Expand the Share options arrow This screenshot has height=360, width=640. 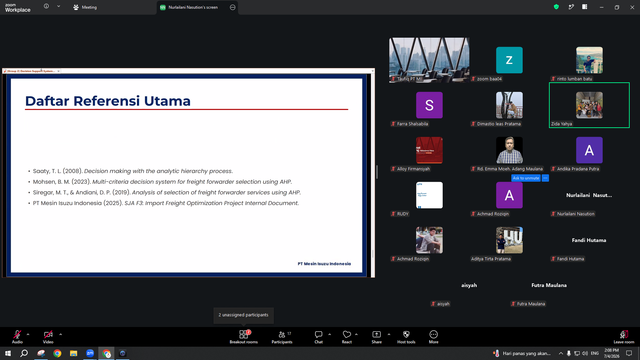[x=389, y=334]
